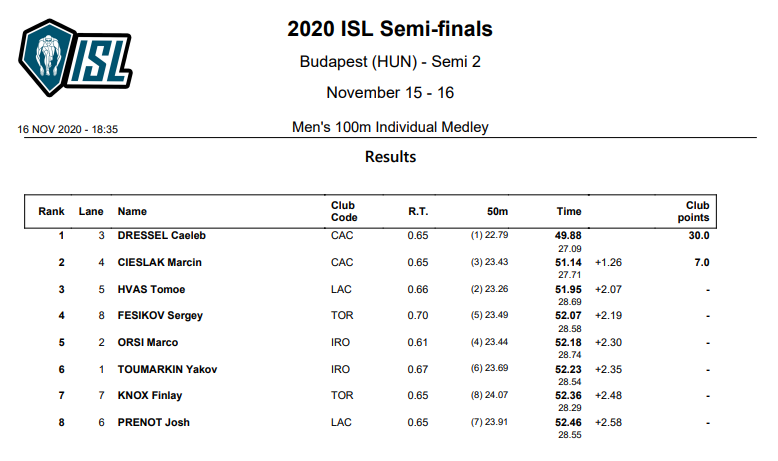Click the 16 NOV 2020 timestamp
Viewport: 778px width, 461px height.
tap(67, 130)
